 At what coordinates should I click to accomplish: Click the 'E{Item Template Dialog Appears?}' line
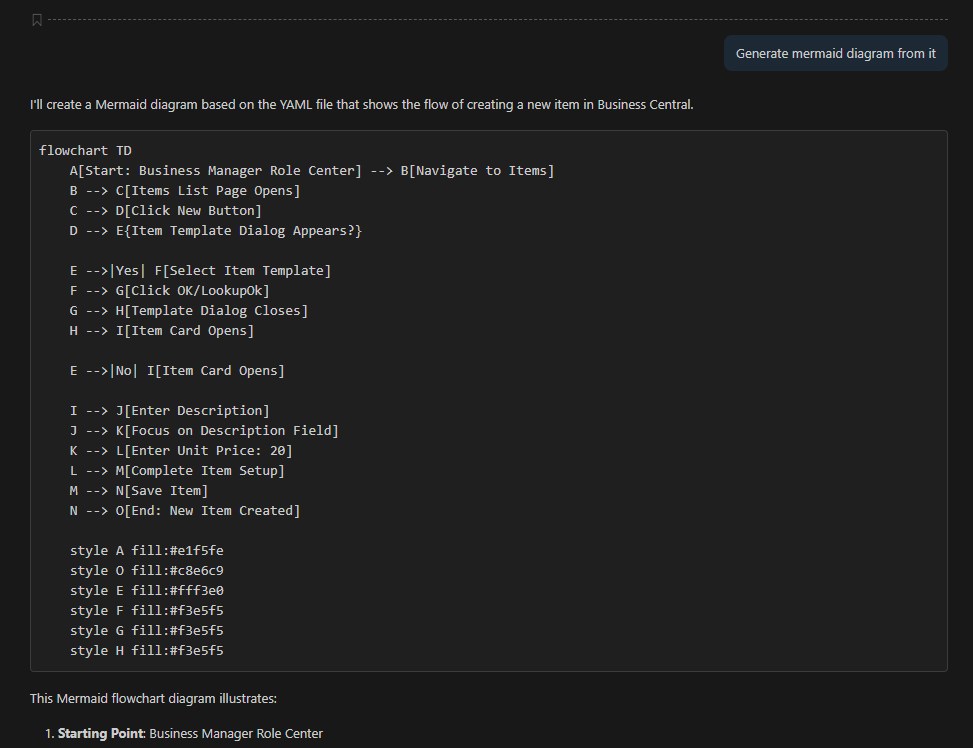point(215,231)
